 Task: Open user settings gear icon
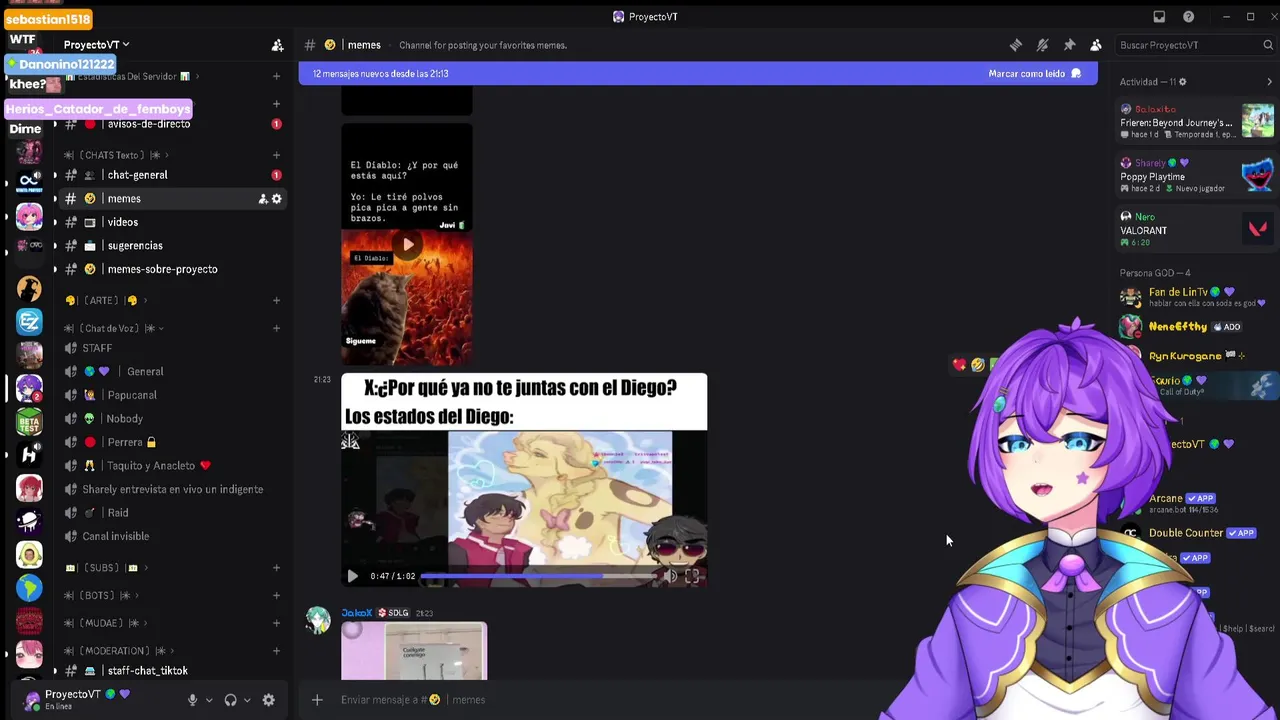pyautogui.click(x=268, y=700)
